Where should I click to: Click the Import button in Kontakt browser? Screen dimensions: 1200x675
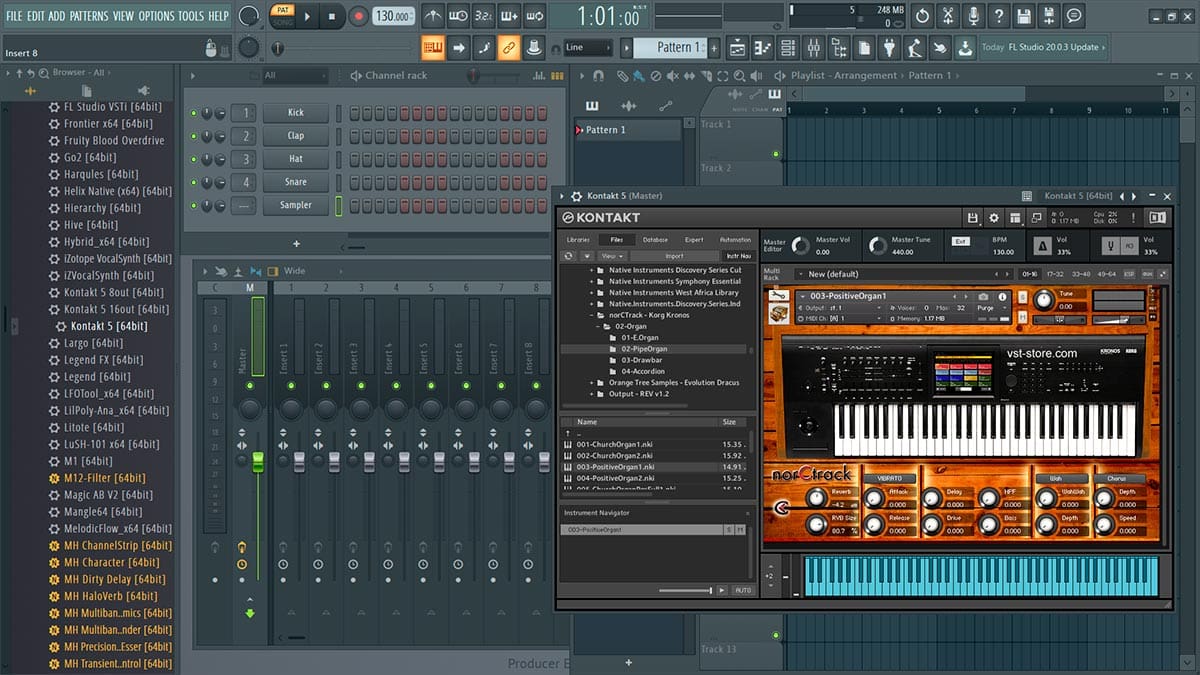pos(674,256)
